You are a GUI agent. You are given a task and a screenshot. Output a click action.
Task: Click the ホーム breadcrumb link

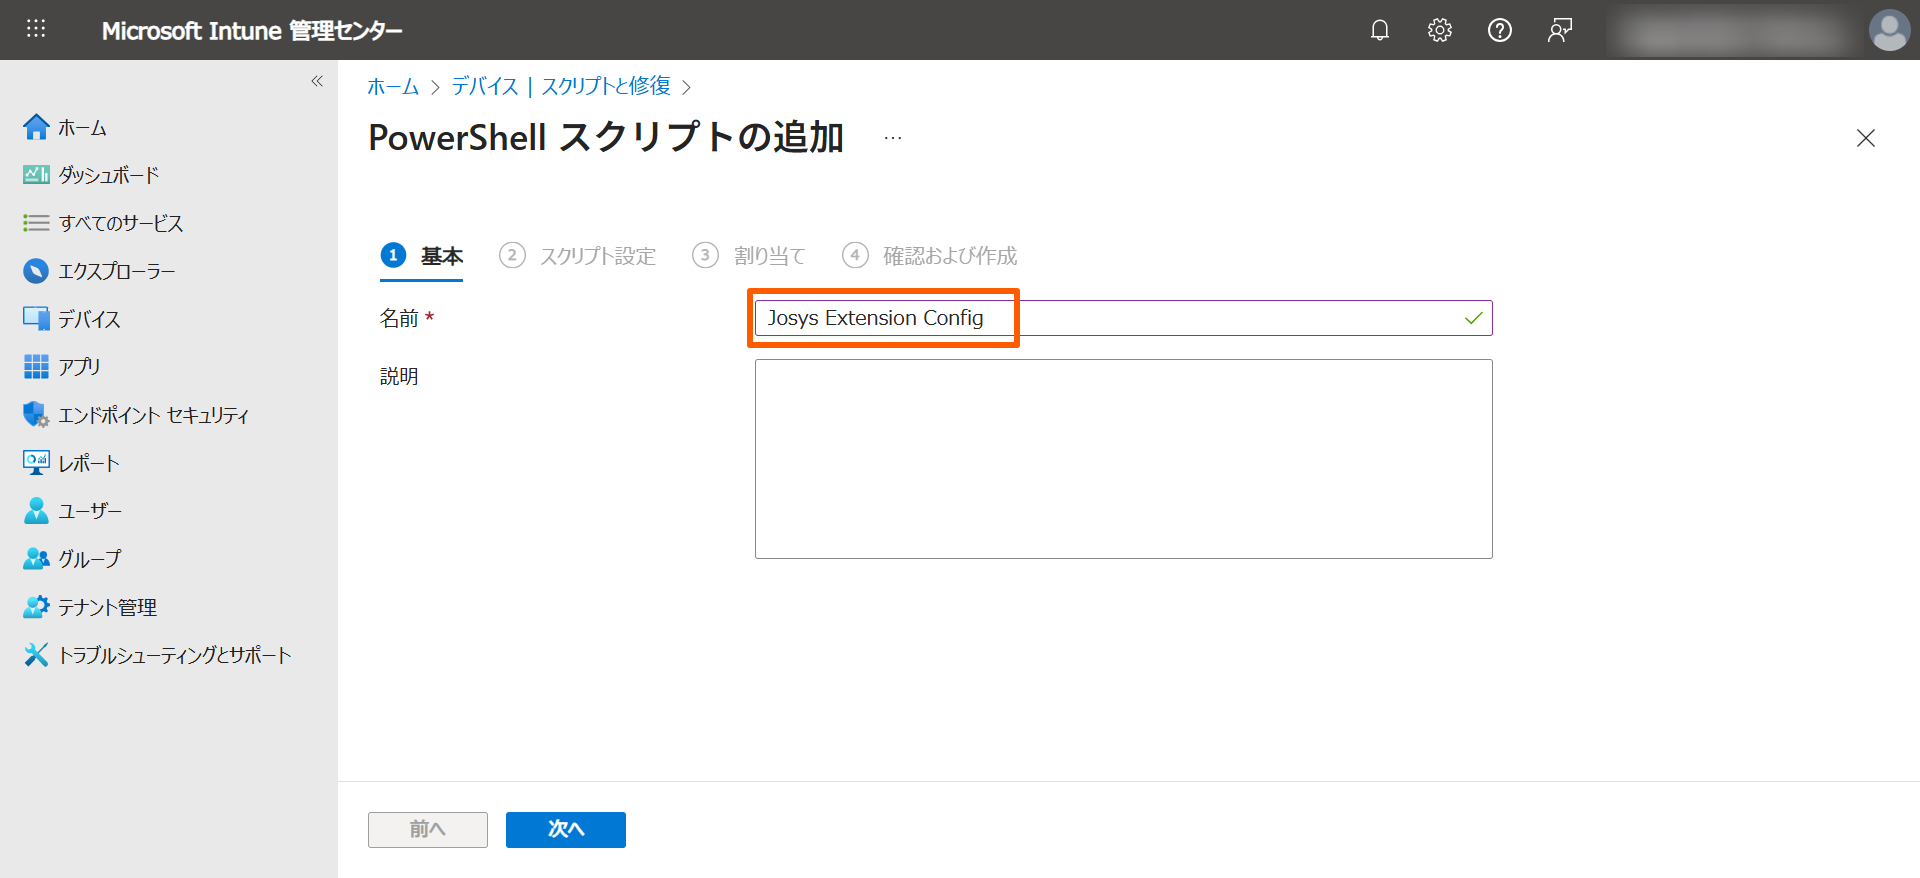point(393,86)
